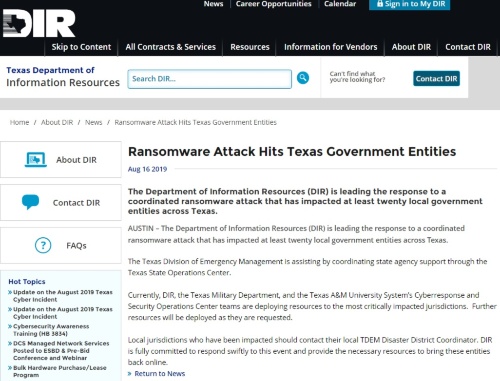500x381 pixels.
Task: Select Skip to Content in main navigation
Action: [81, 47]
